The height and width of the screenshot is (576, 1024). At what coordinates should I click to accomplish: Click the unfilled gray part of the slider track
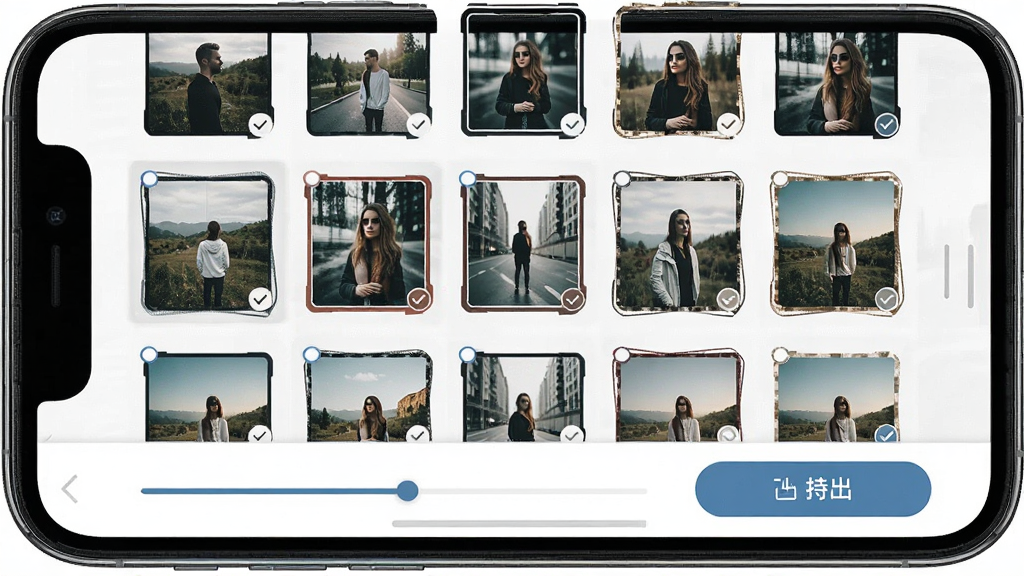[532, 490]
